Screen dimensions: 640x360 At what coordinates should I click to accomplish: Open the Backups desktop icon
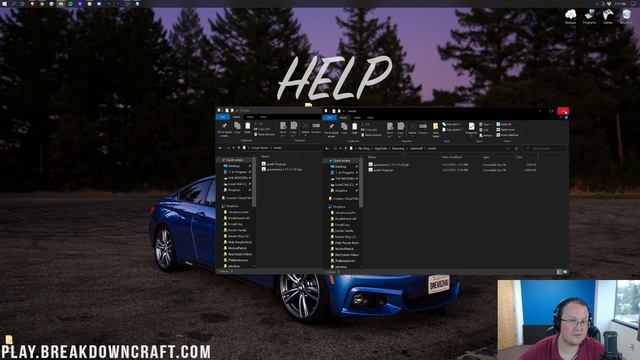(570, 17)
